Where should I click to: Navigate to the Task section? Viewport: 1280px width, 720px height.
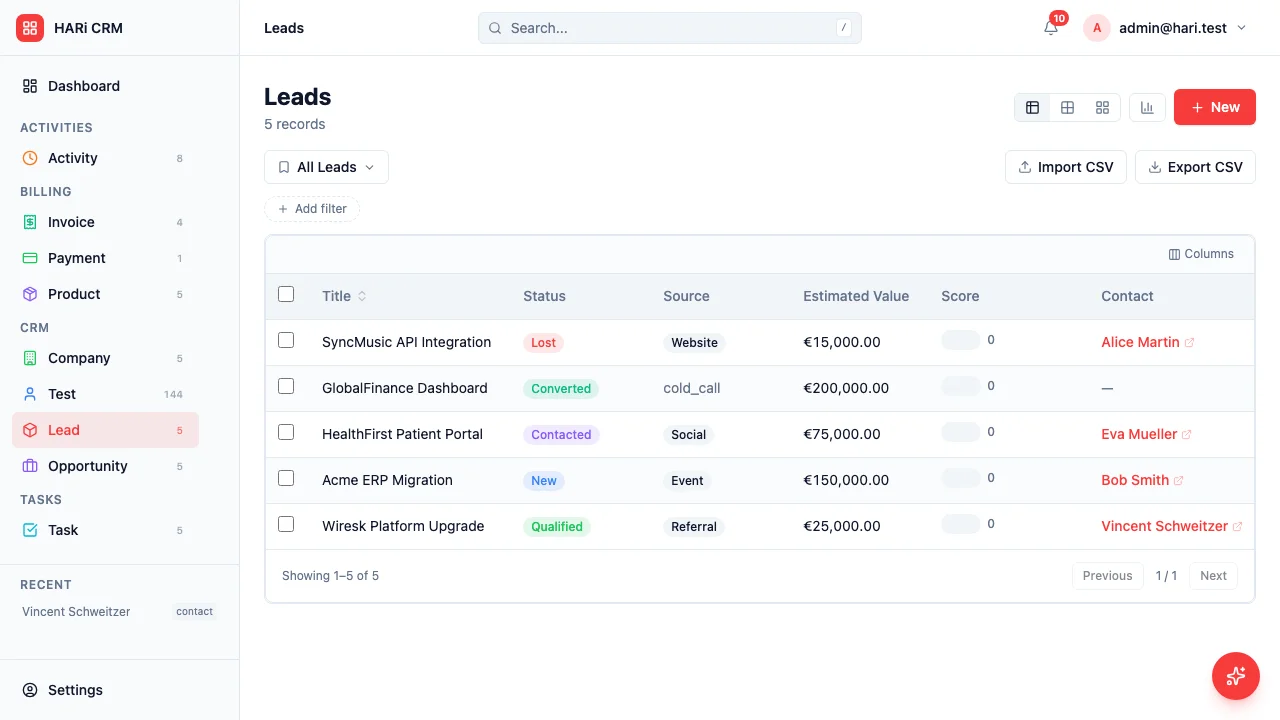(x=63, y=530)
